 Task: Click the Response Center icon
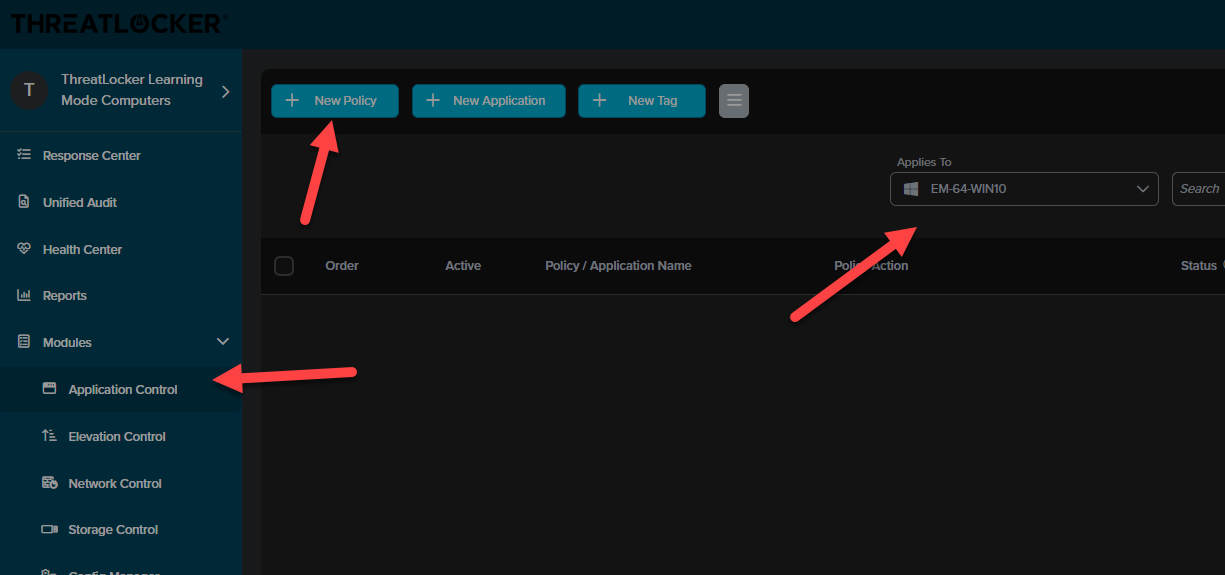(24, 155)
